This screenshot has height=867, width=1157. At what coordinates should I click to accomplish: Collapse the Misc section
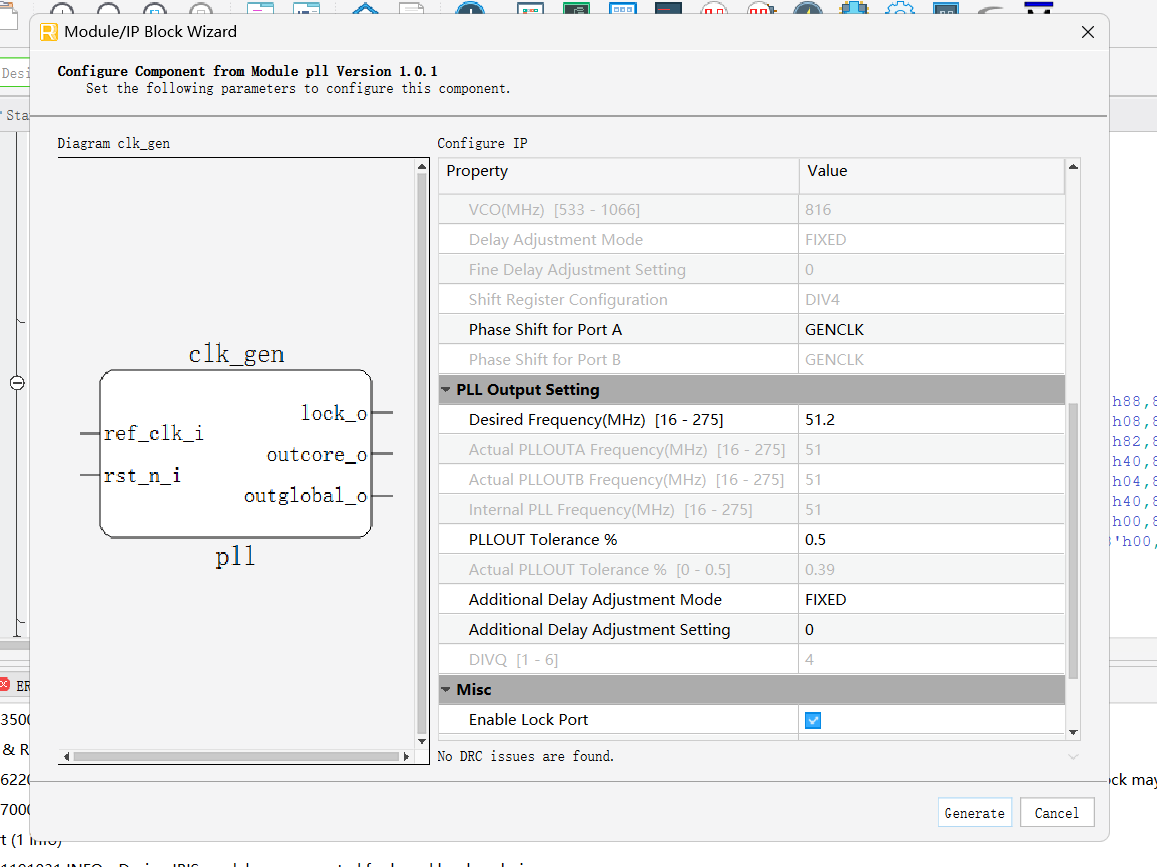446,690
